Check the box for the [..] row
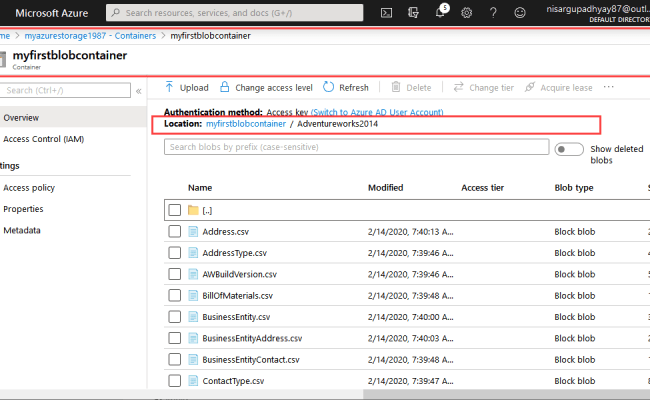 pos(175,210)
